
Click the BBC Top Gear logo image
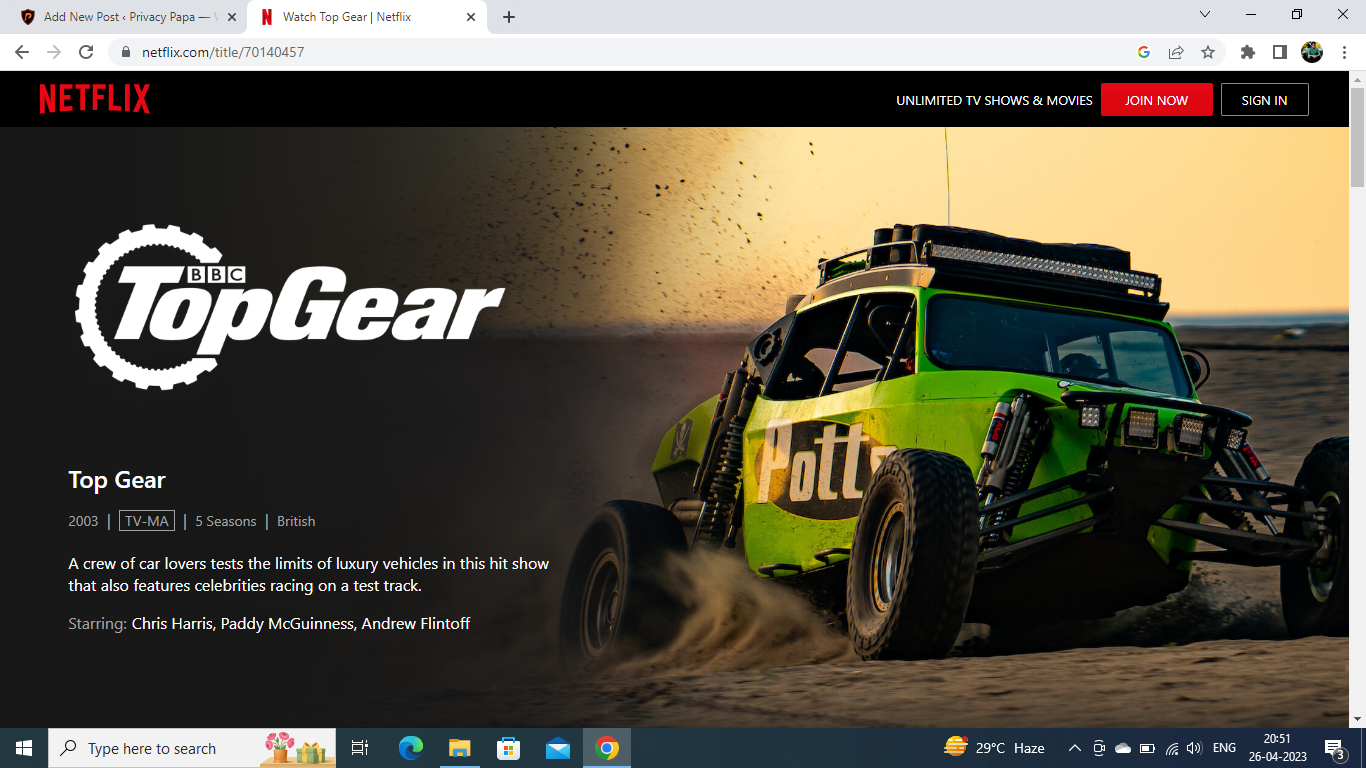(290, 306)
